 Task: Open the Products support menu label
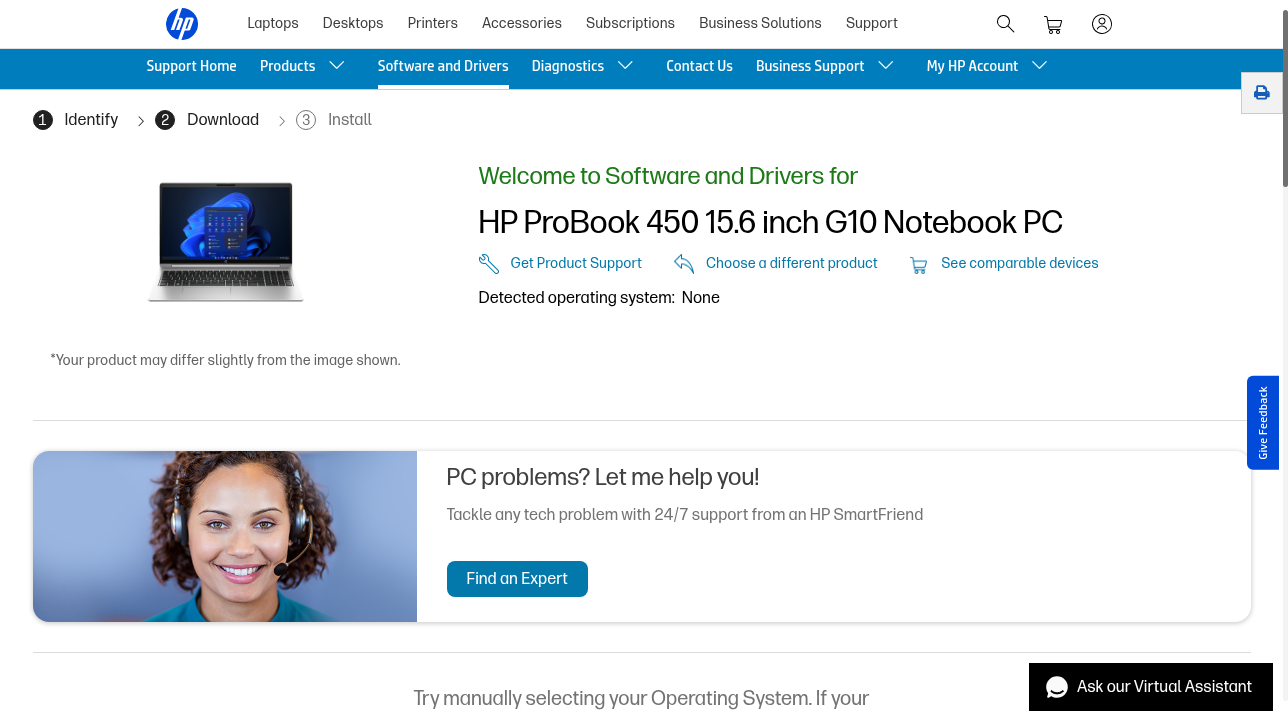click(x=287, y=66)
